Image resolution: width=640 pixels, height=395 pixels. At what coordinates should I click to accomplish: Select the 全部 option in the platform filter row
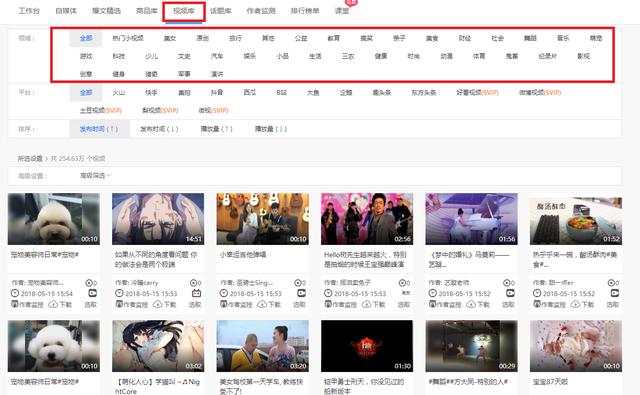(86, 93)
